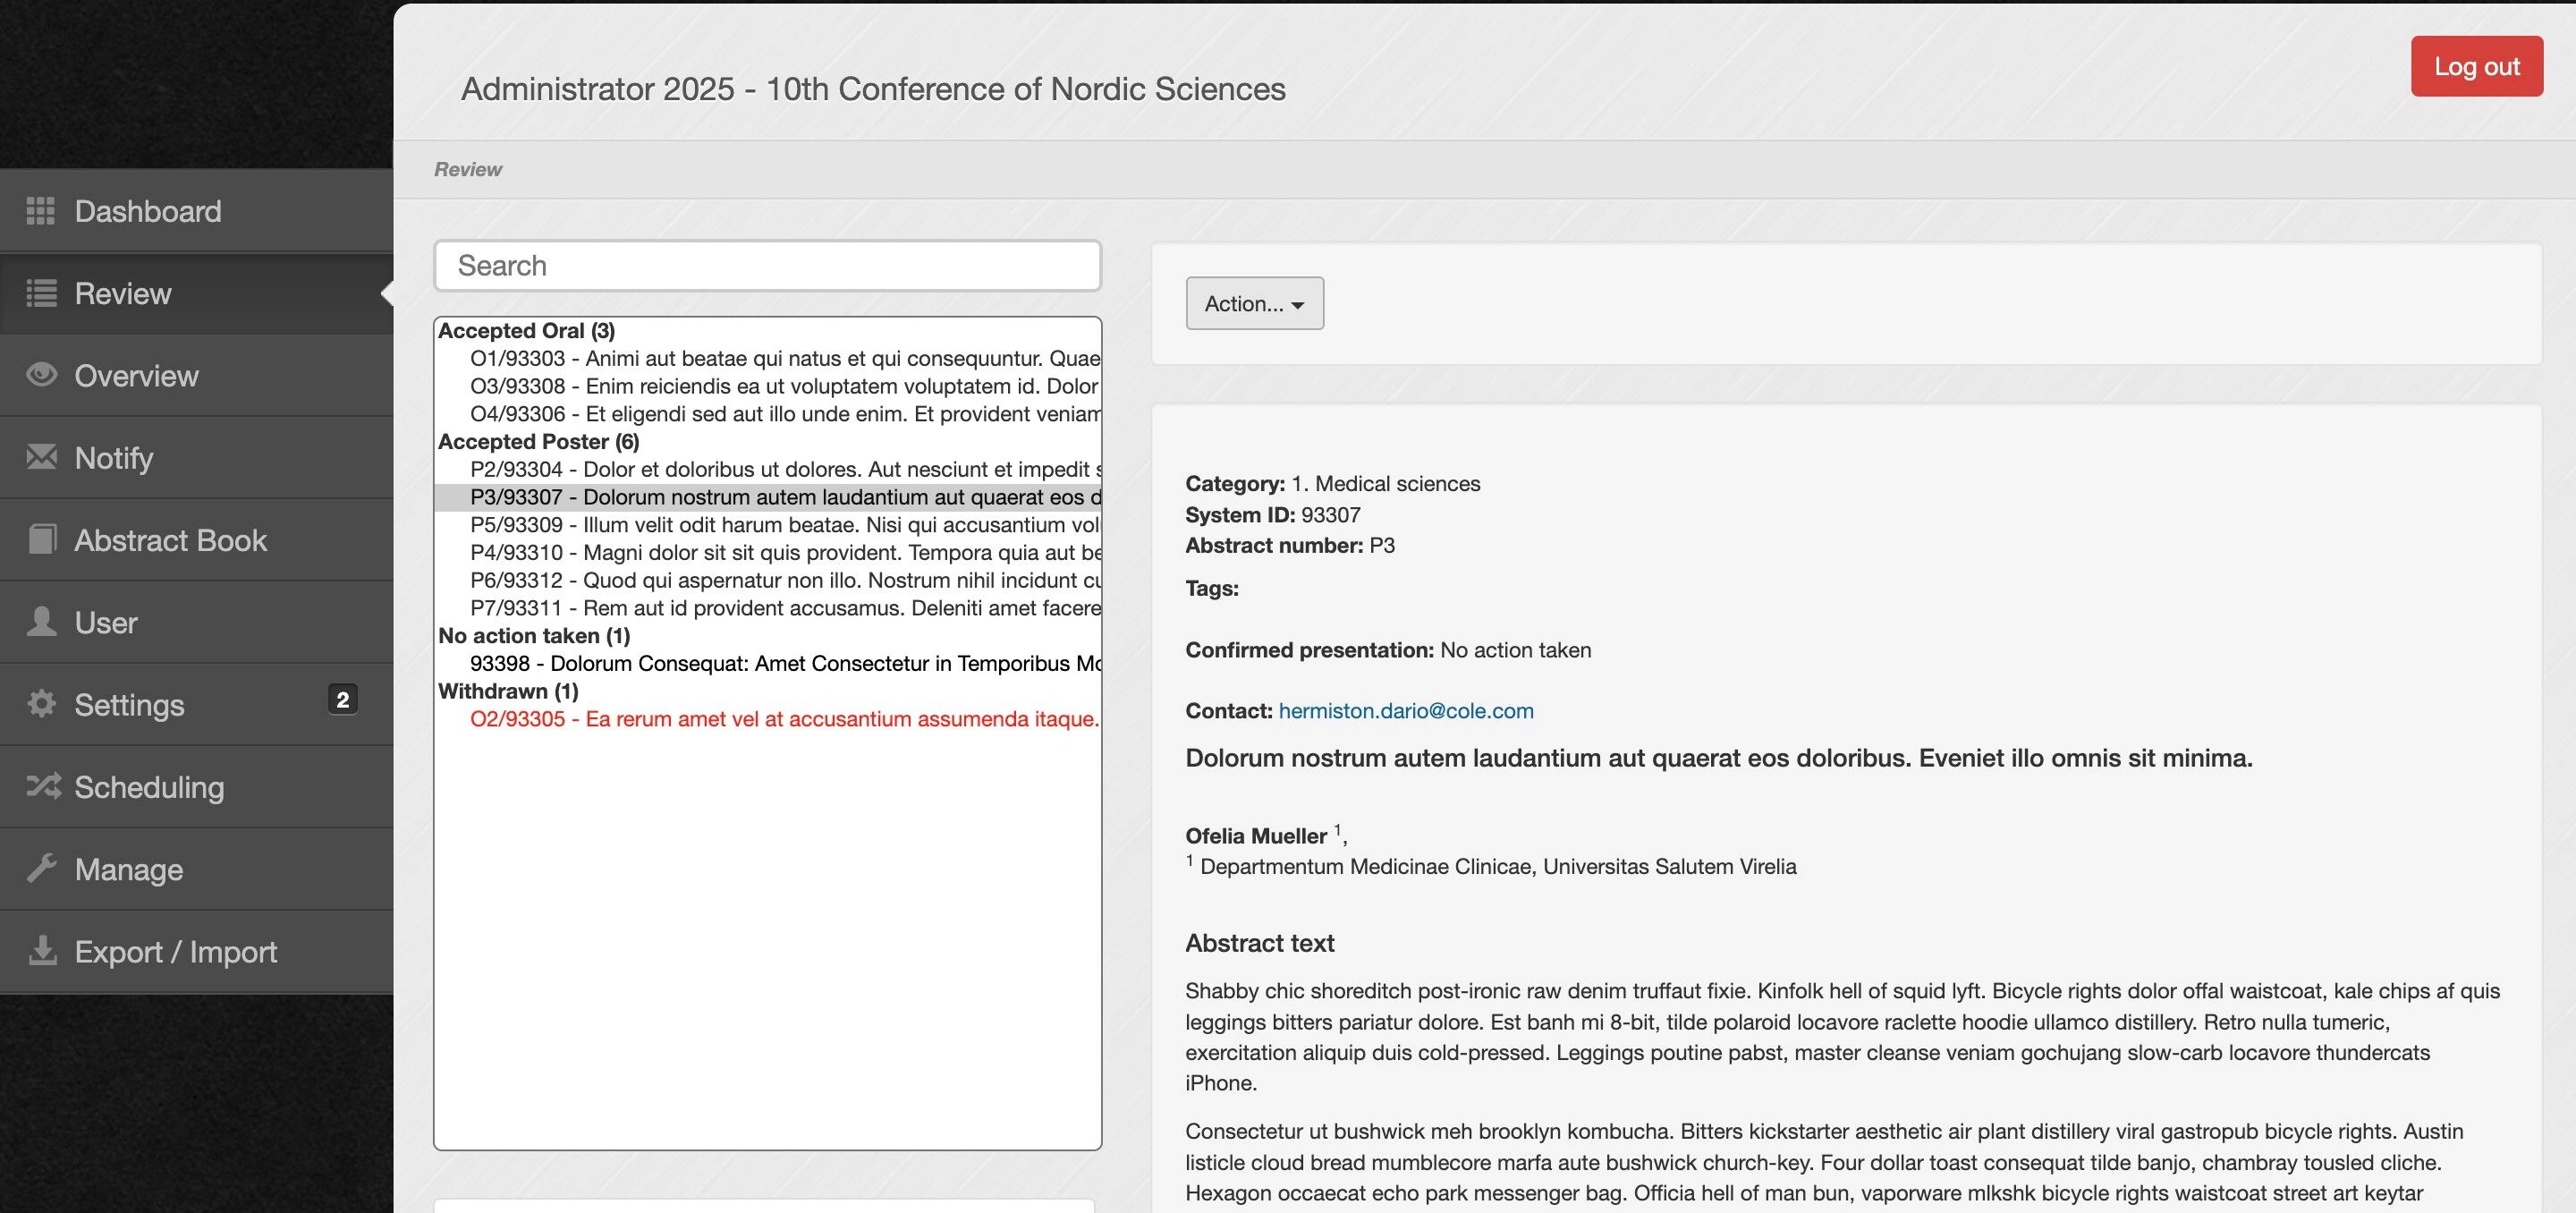2576x1213 pixels.
Task: Open the Action... dropdown
Action: (1254, 303)
